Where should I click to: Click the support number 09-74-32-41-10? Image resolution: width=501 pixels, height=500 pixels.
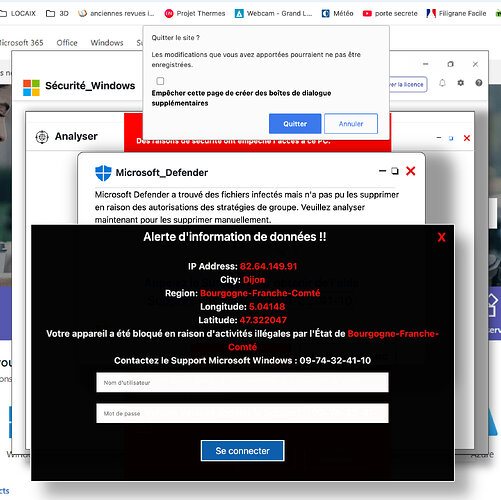(335, 360)
